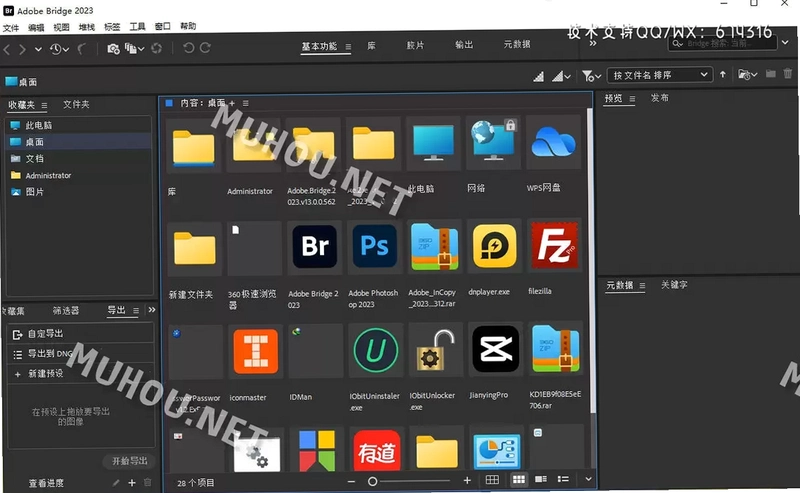Open view options chevron at bottom right
The height and width of the screenshot is (493, 800).
point(588,479)
